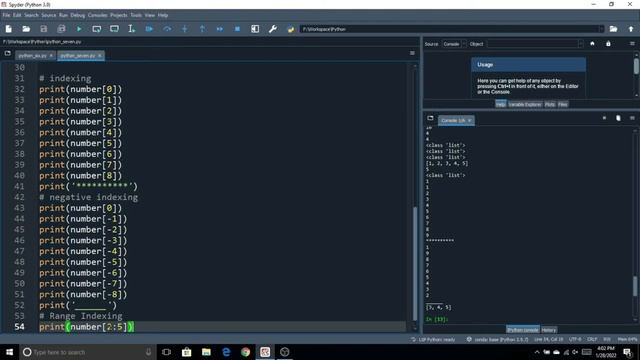Maximize the current pane
Image resolution: width=640 pixels, height=360 pixels.
255,29
